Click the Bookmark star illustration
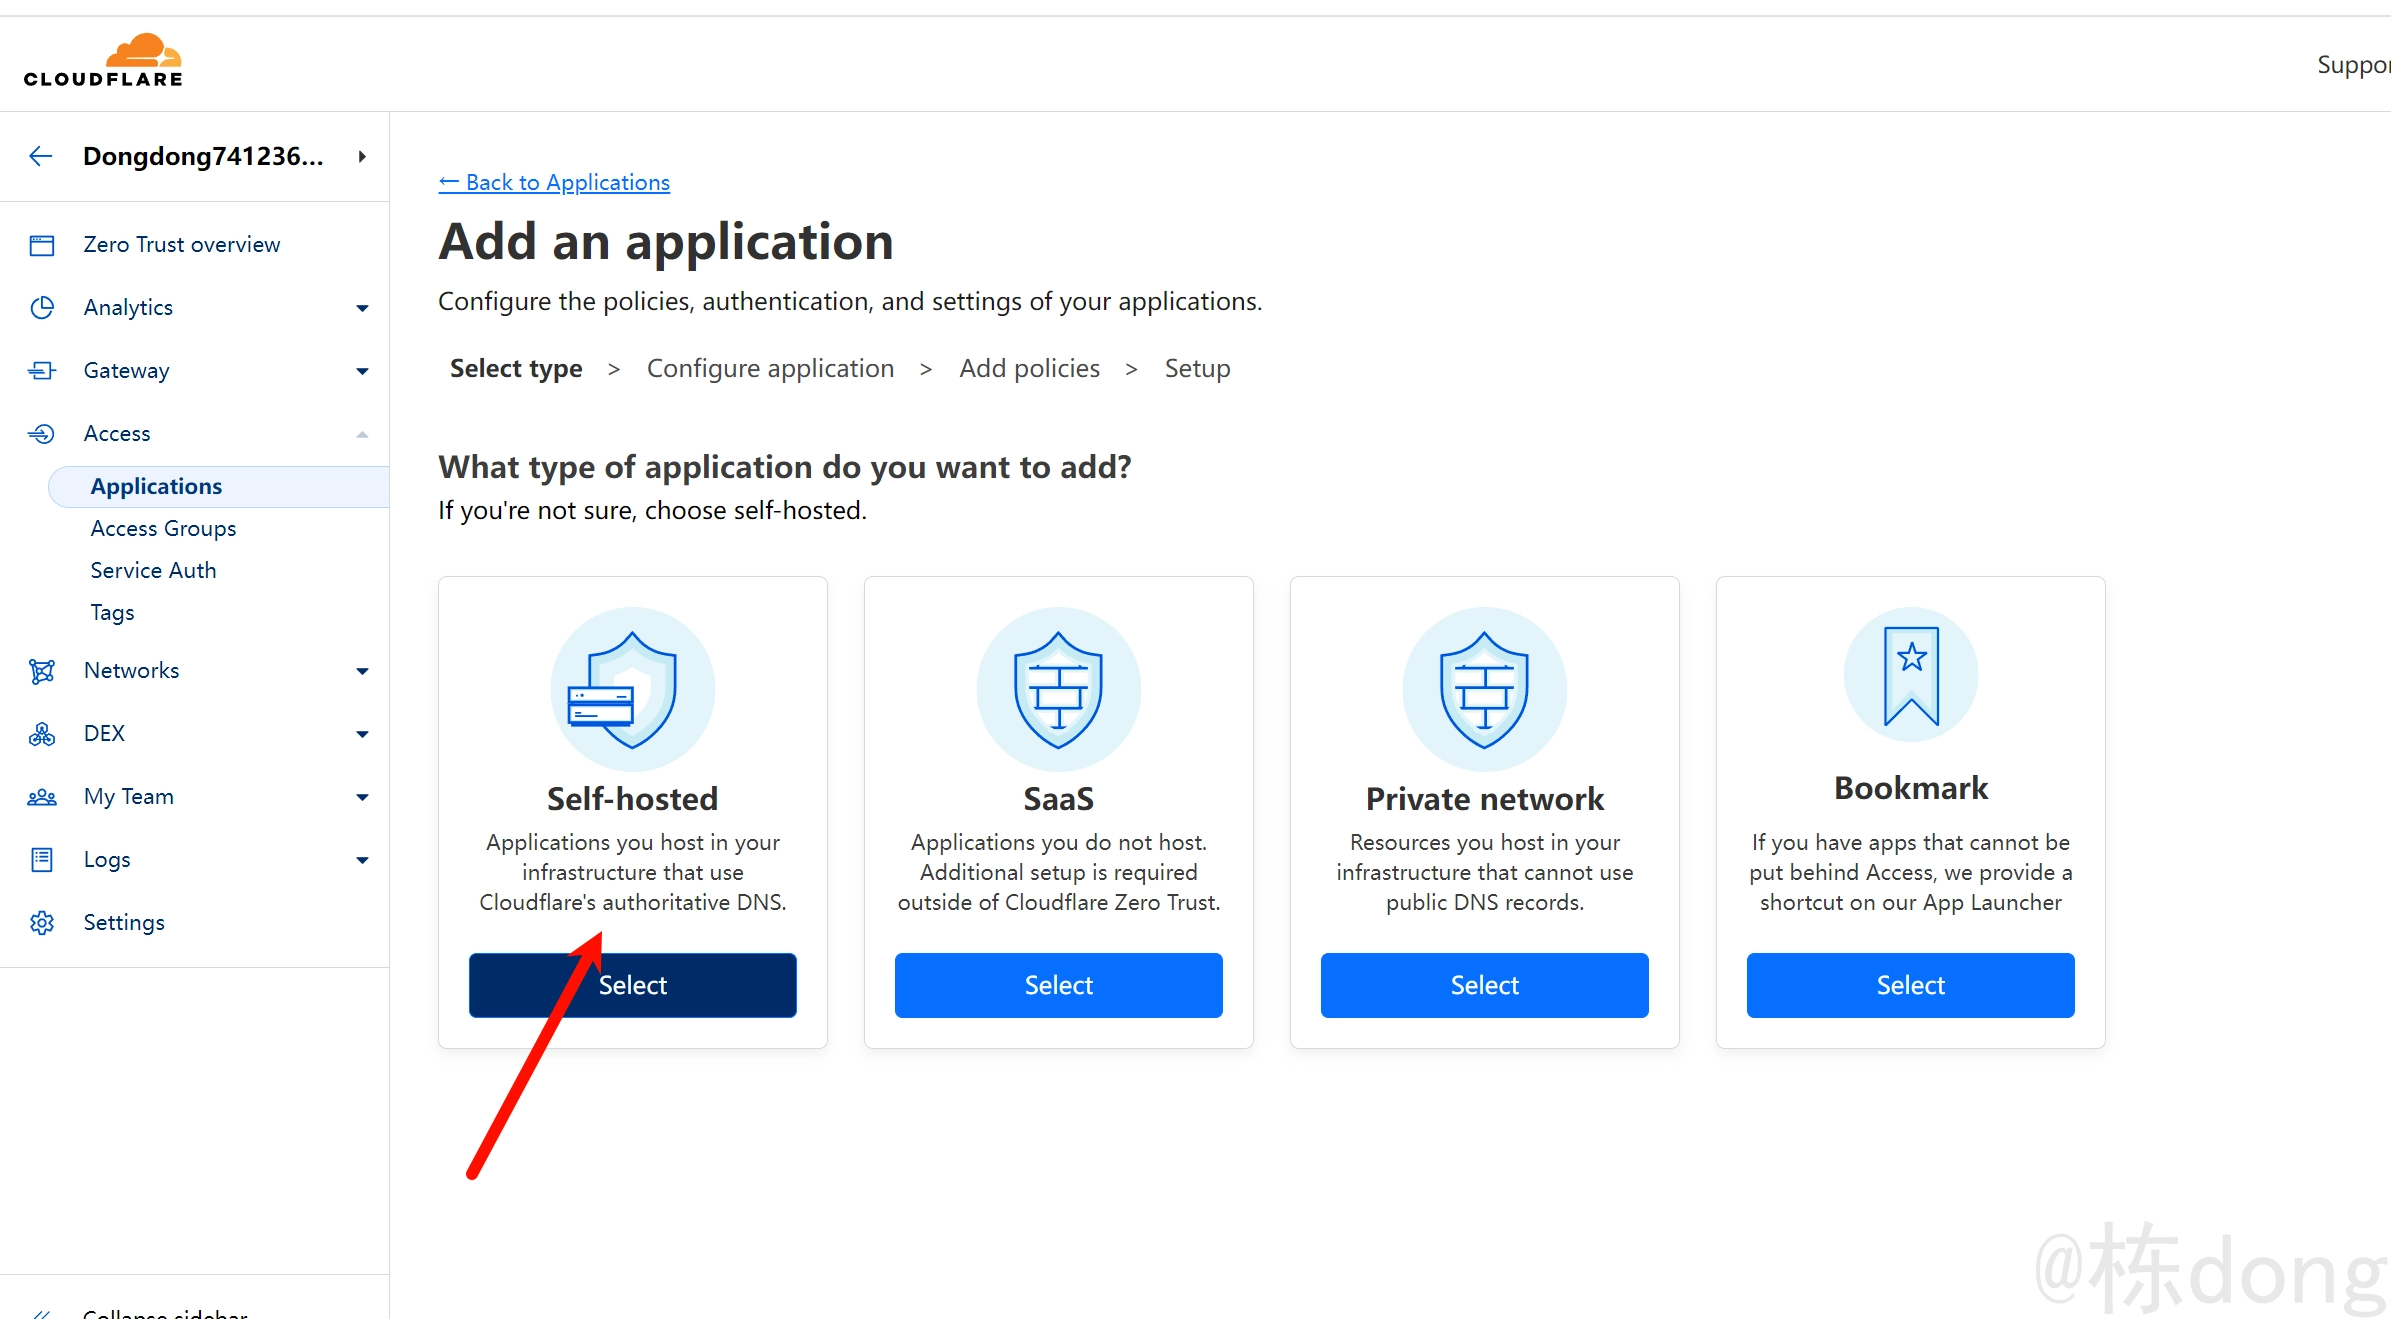 [x=1911, y=675]
